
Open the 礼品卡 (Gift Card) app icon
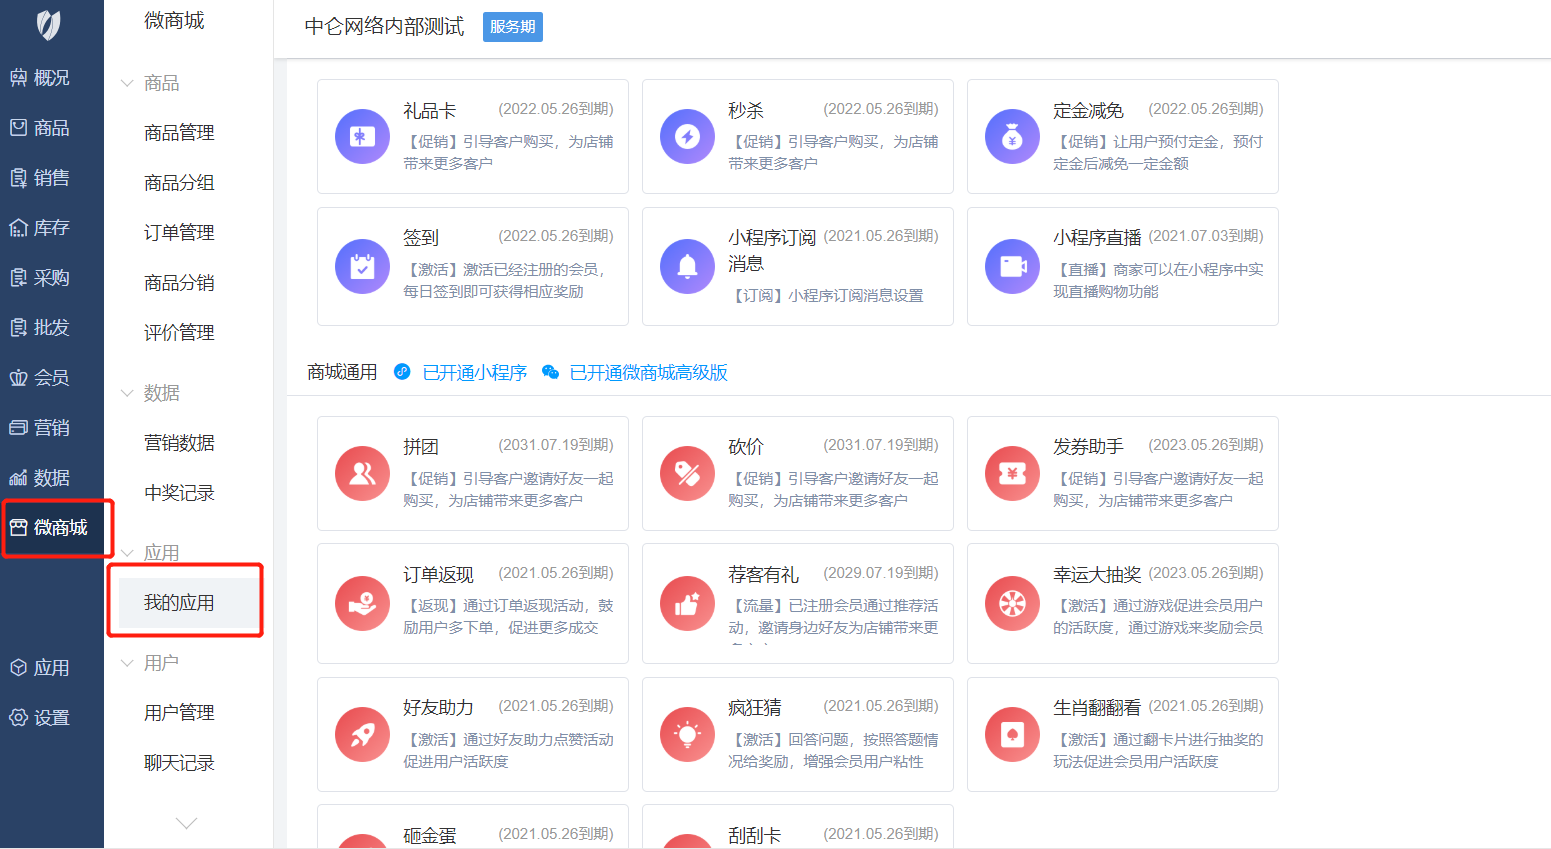[x=361, y=137]
